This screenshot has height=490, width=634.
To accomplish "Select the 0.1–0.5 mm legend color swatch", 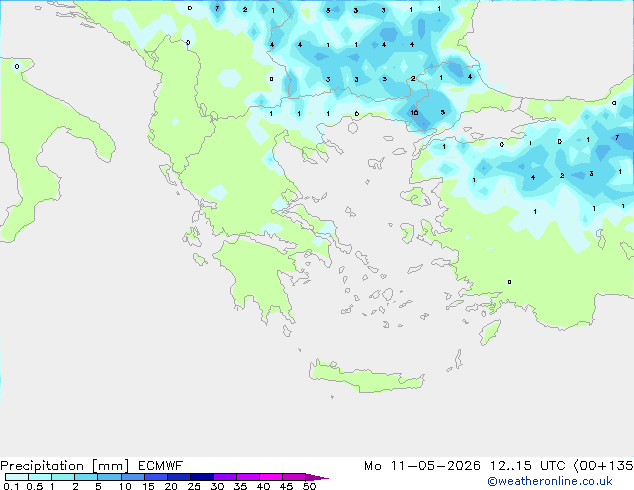I will (x=17, y=477).
